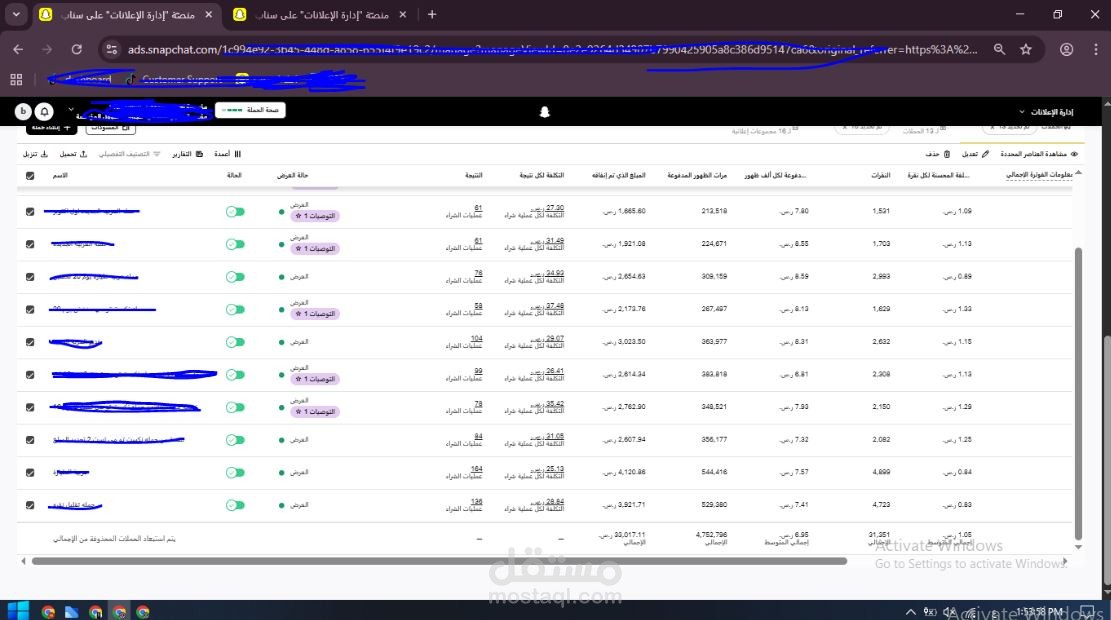Viewport: 1111px width, 620px height.
Task: Click the upload (تحميل) icon
Action: click(84, 154)
